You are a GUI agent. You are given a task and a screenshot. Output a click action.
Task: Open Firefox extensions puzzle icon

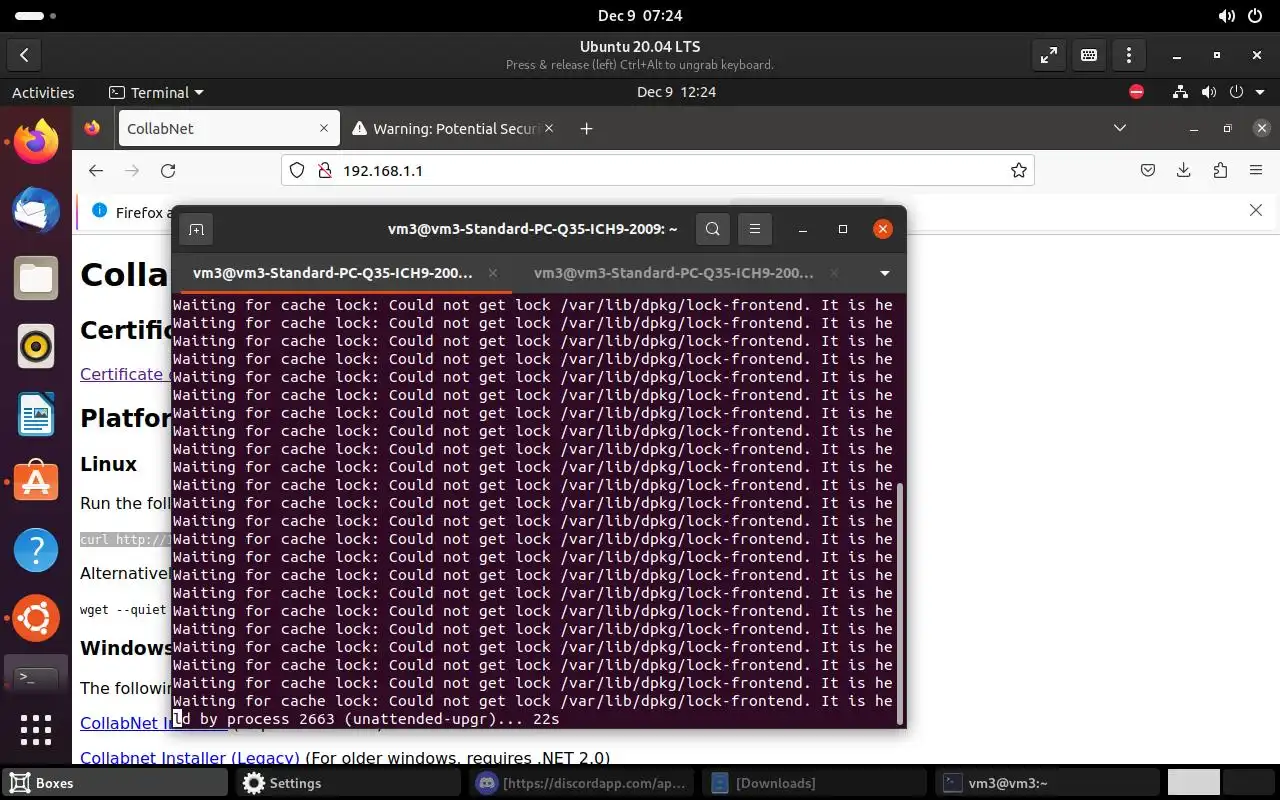[1220, 171]
